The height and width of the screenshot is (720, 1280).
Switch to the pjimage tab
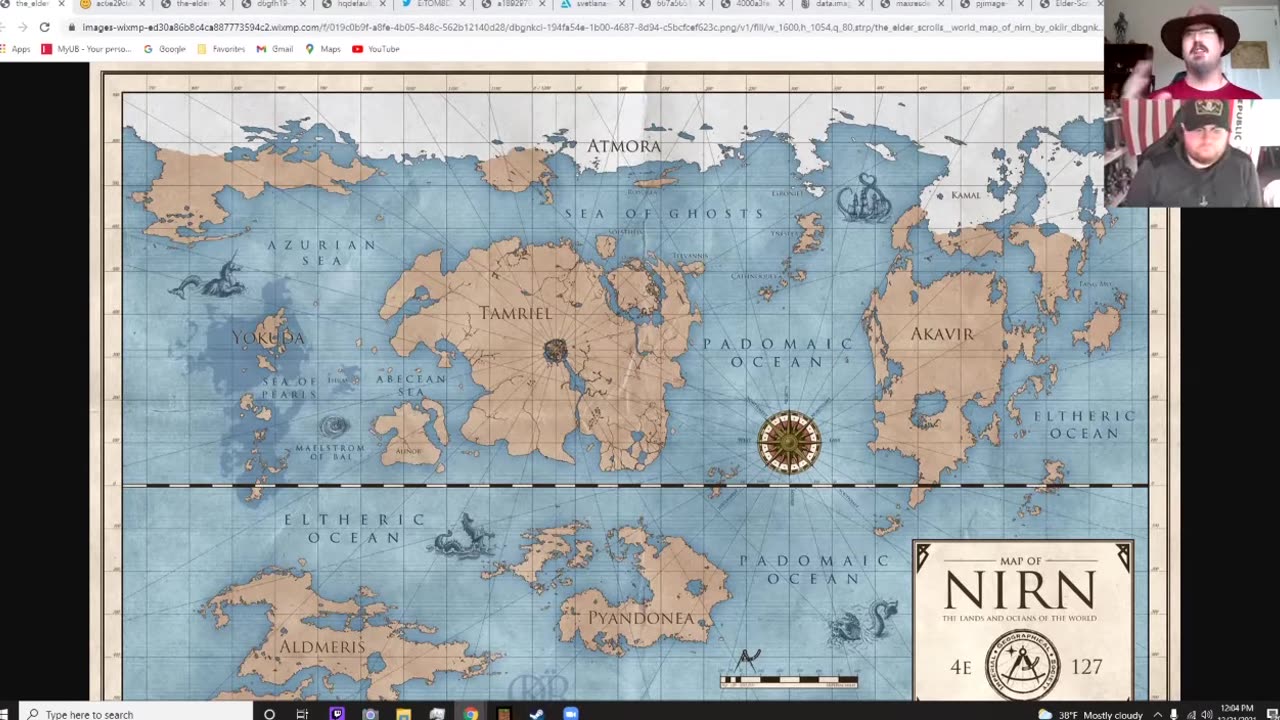(990, 5)
